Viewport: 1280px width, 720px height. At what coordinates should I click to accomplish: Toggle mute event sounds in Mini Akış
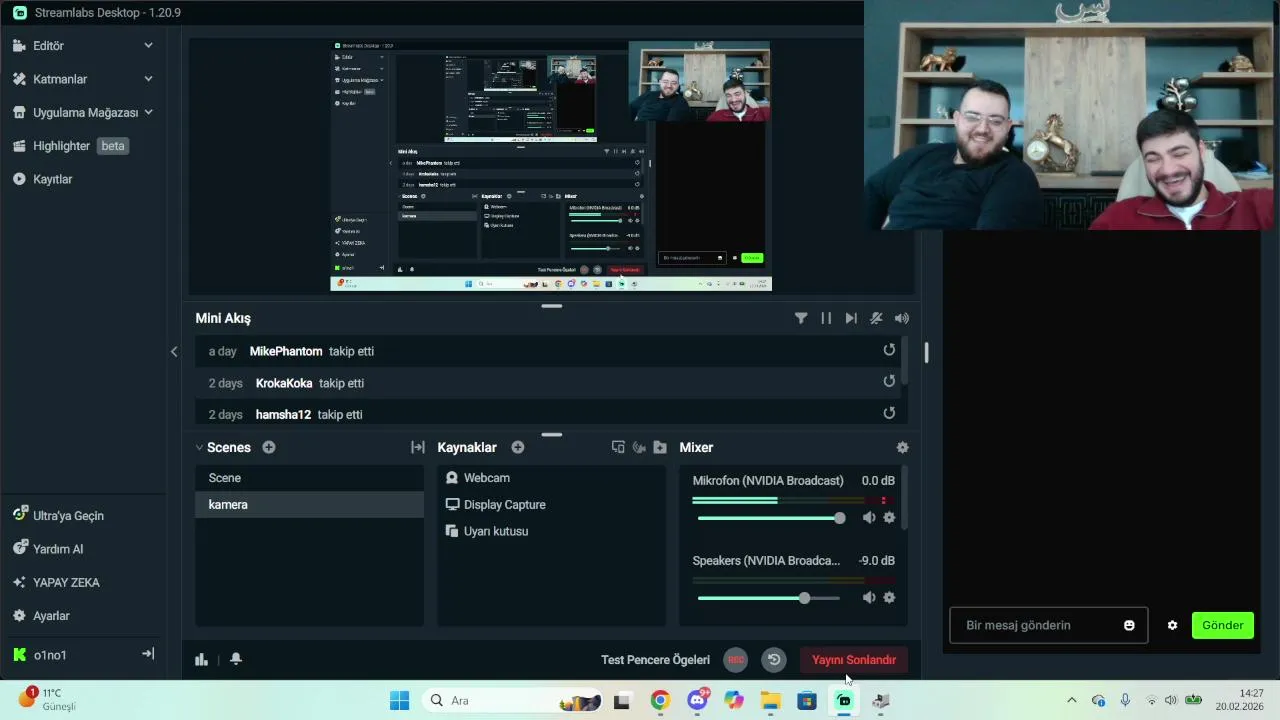[876, 318]
